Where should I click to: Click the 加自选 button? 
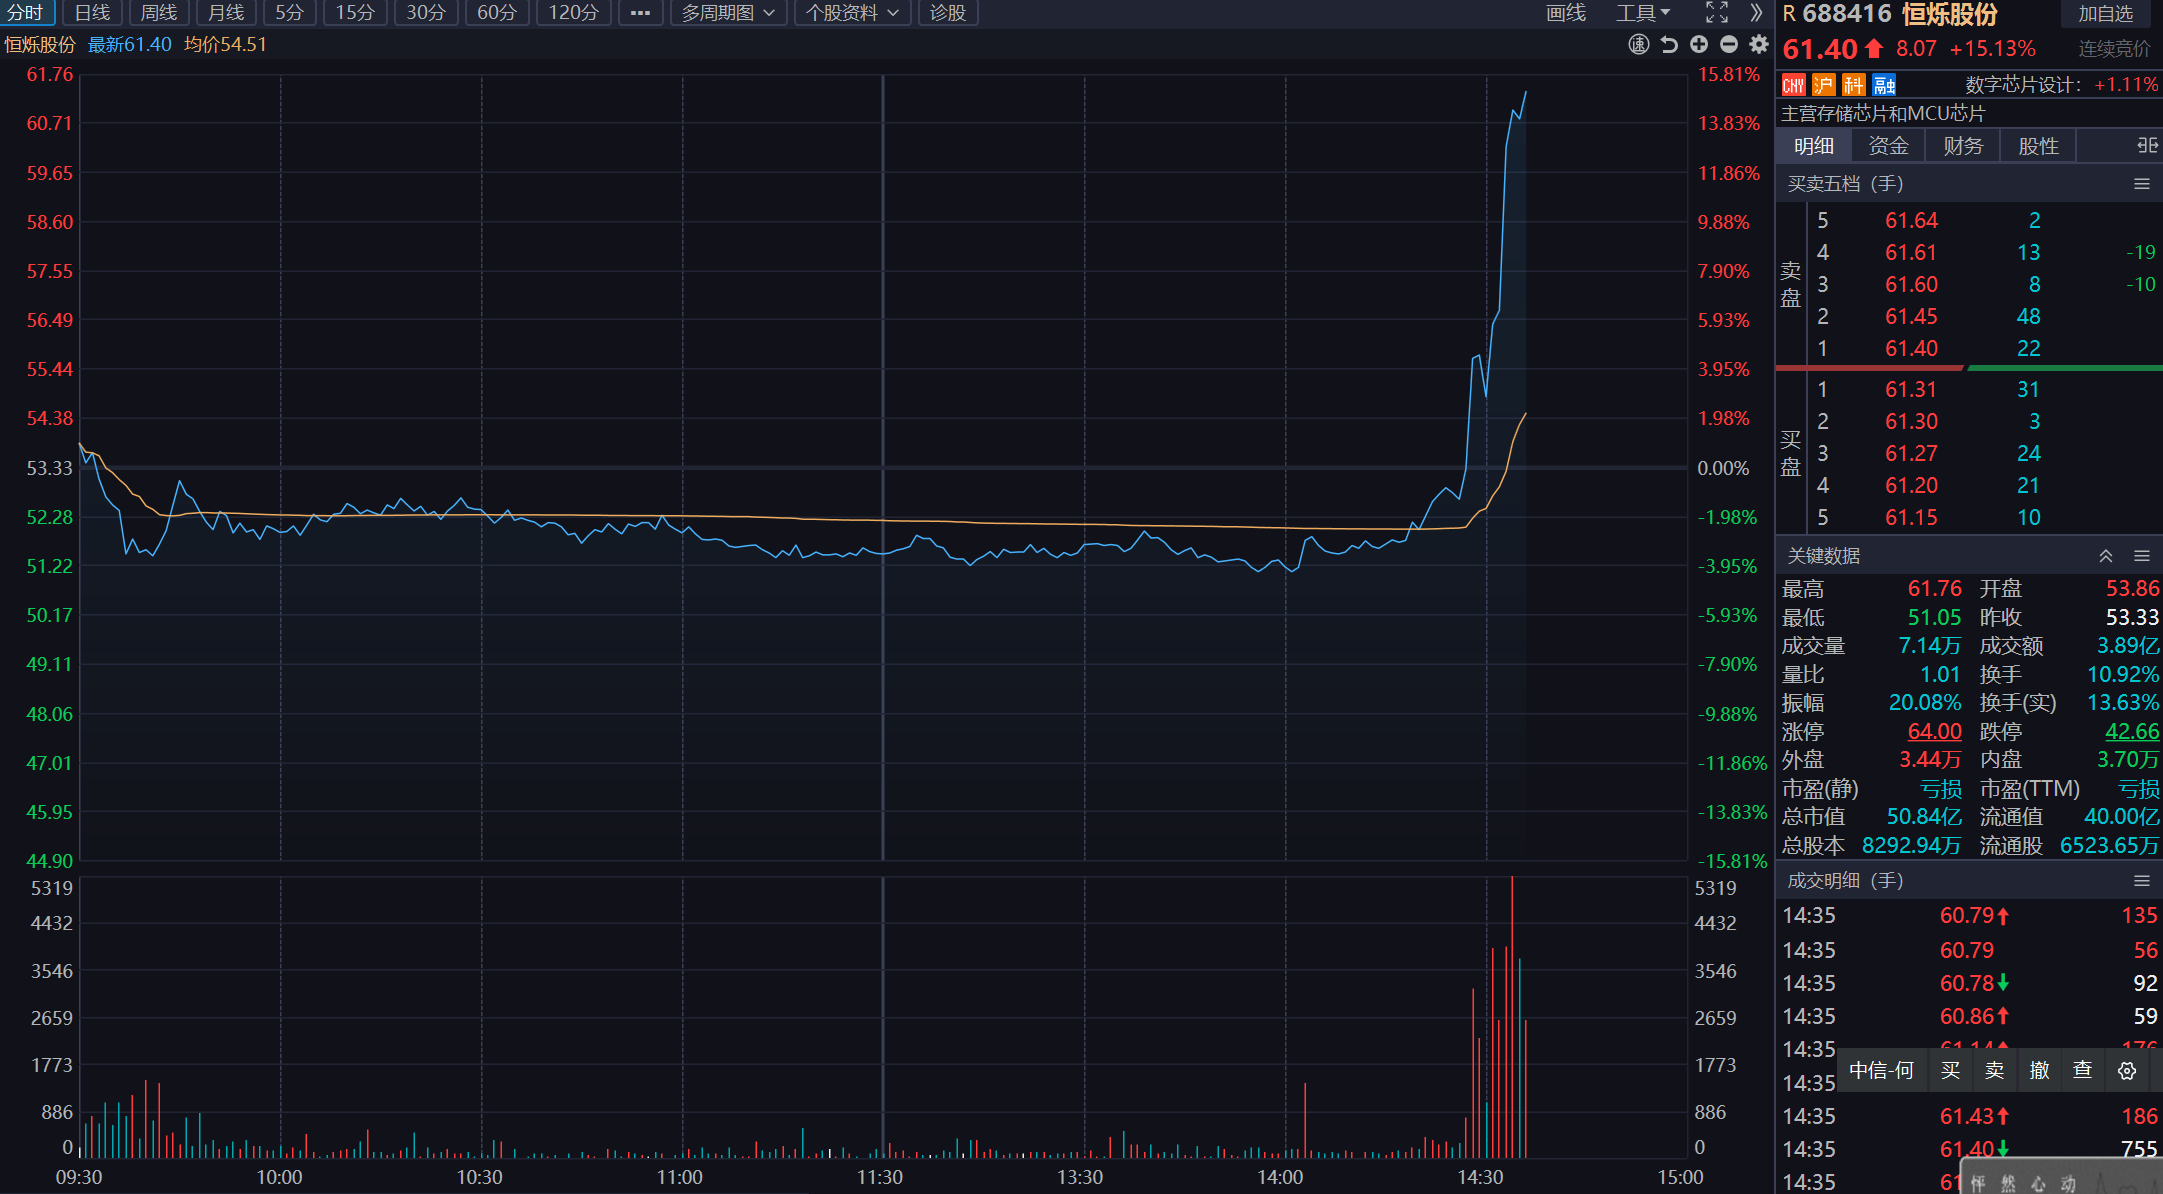coord(2105,14)
